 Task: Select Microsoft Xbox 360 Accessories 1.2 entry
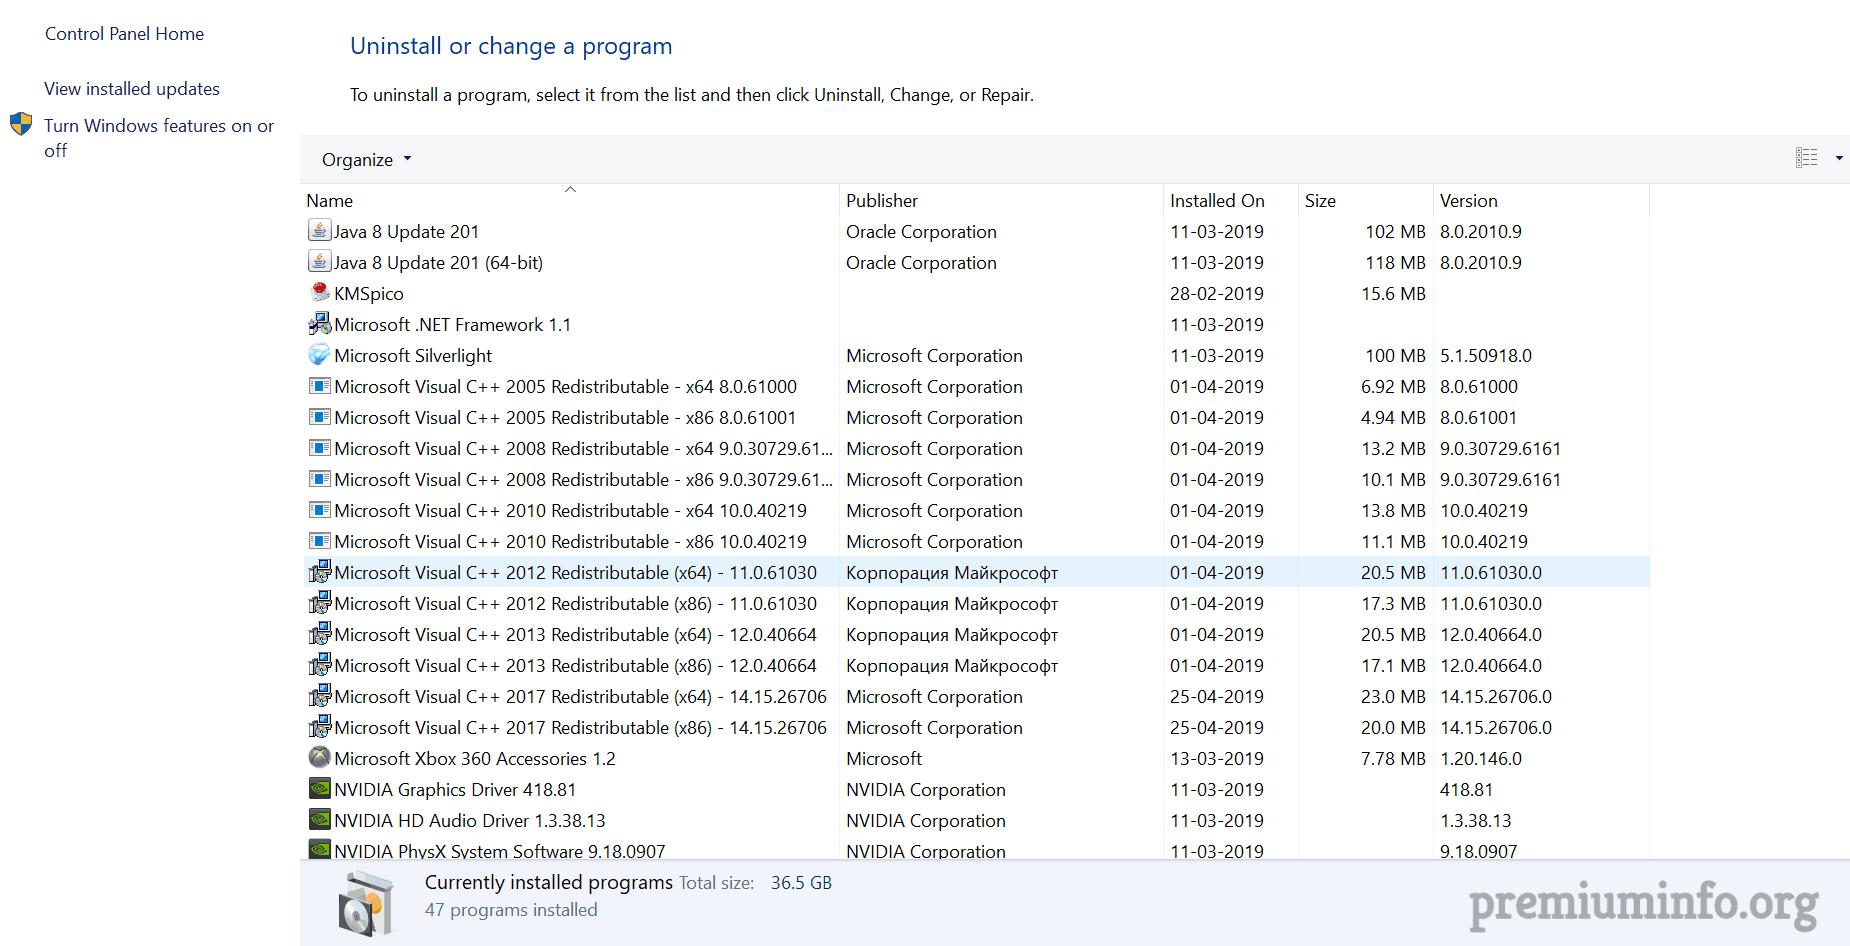pyautogui.click(x=475, y=759)
